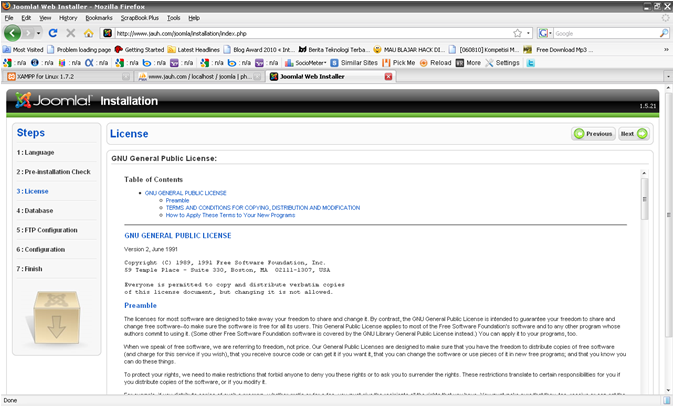The height and width of the screenshot is (409, 675).
Task: Open the View menu
Action: pyautogui.click(x=45, y=18)
